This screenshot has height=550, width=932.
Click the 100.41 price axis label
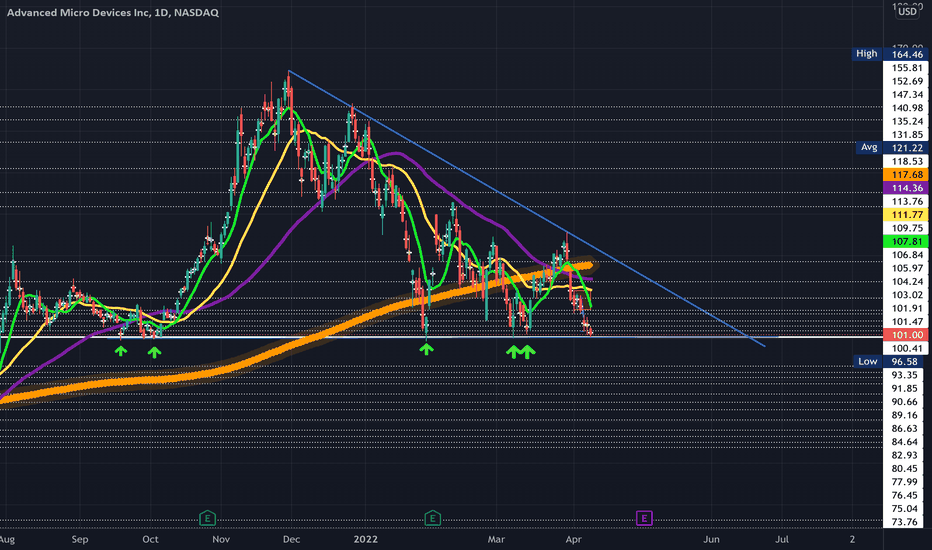(x=907, y=348)
